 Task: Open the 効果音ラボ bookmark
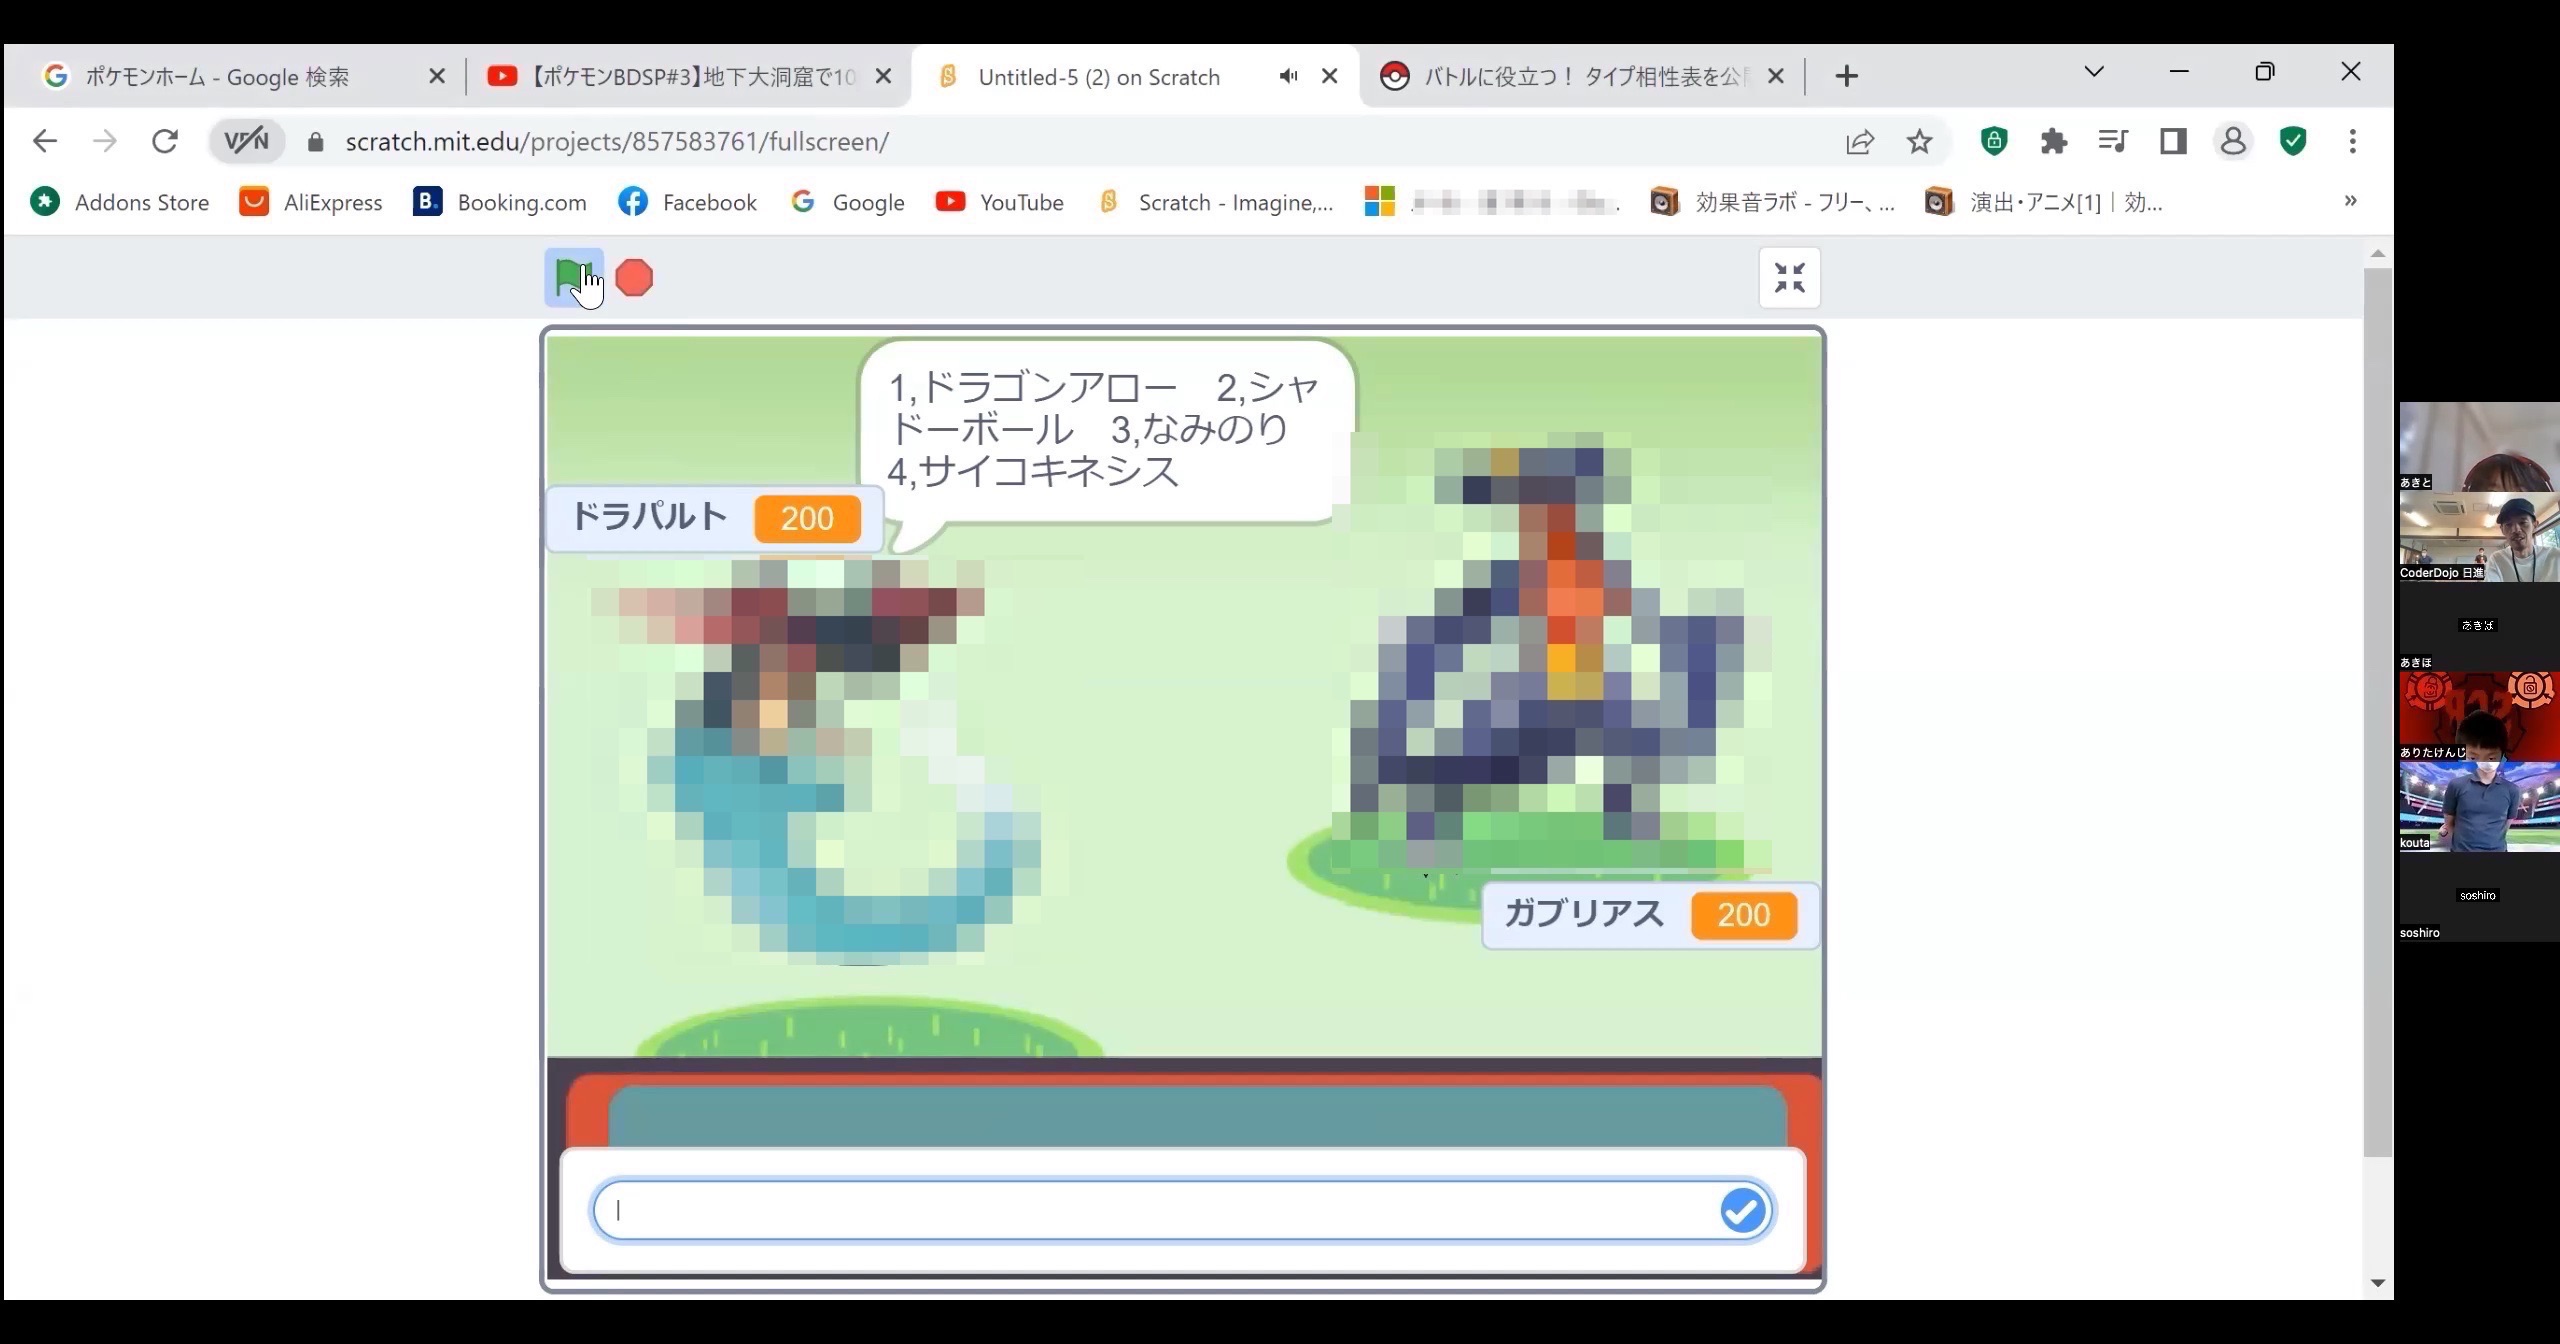point(1773,202)
